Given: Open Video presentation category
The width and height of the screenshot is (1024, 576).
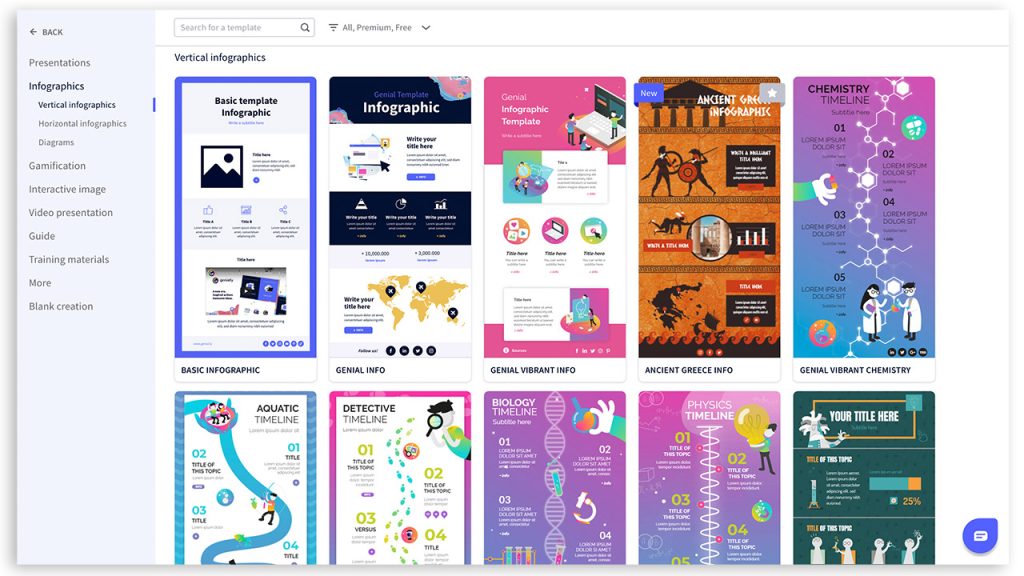Looking at the screenshot, I should click(71, 213).
